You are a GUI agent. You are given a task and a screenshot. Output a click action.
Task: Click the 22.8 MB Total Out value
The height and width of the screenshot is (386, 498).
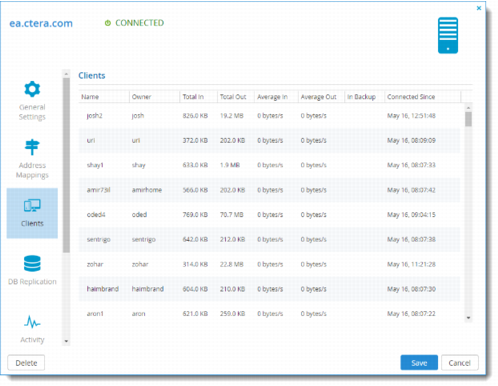pos(232,264)
